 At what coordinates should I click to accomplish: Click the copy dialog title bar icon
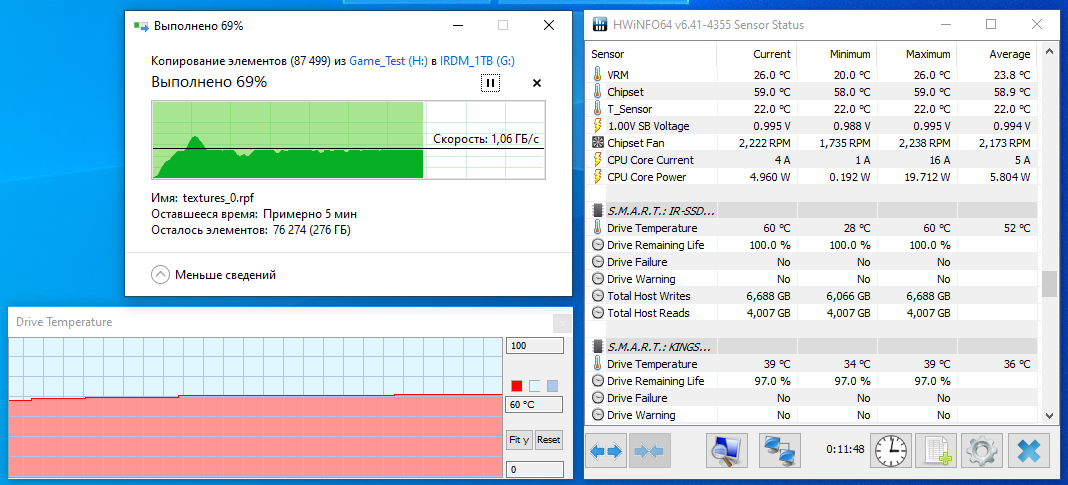click(x=141, y=27)
